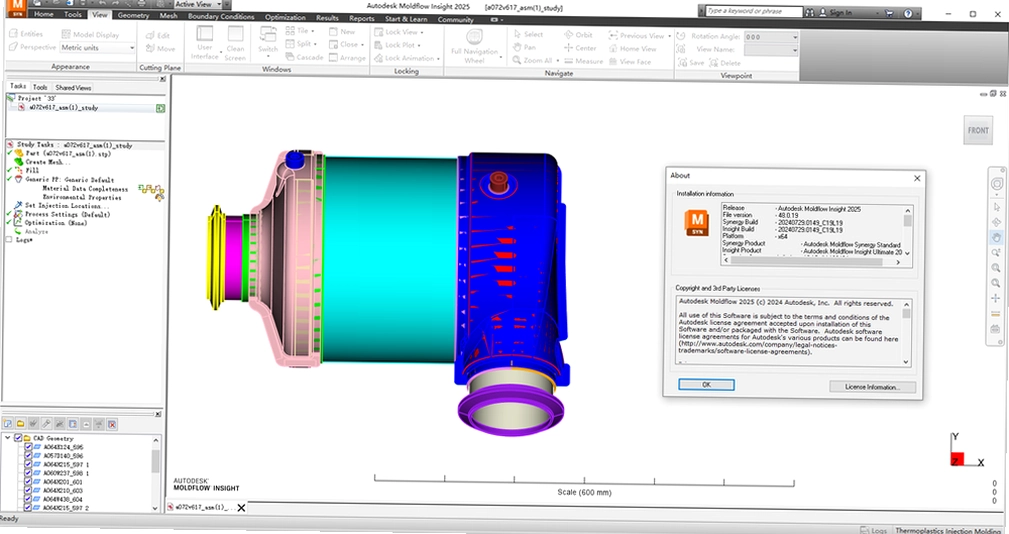Click the delete layer red X icon

(112, 424)
